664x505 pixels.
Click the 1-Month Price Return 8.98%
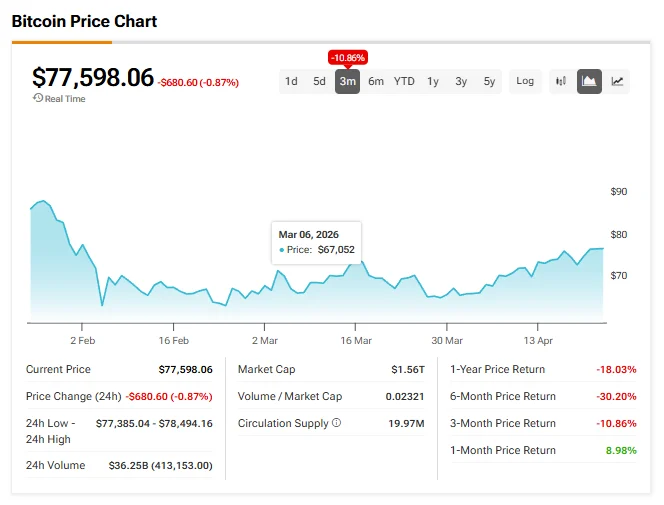[x=621, y=450]
